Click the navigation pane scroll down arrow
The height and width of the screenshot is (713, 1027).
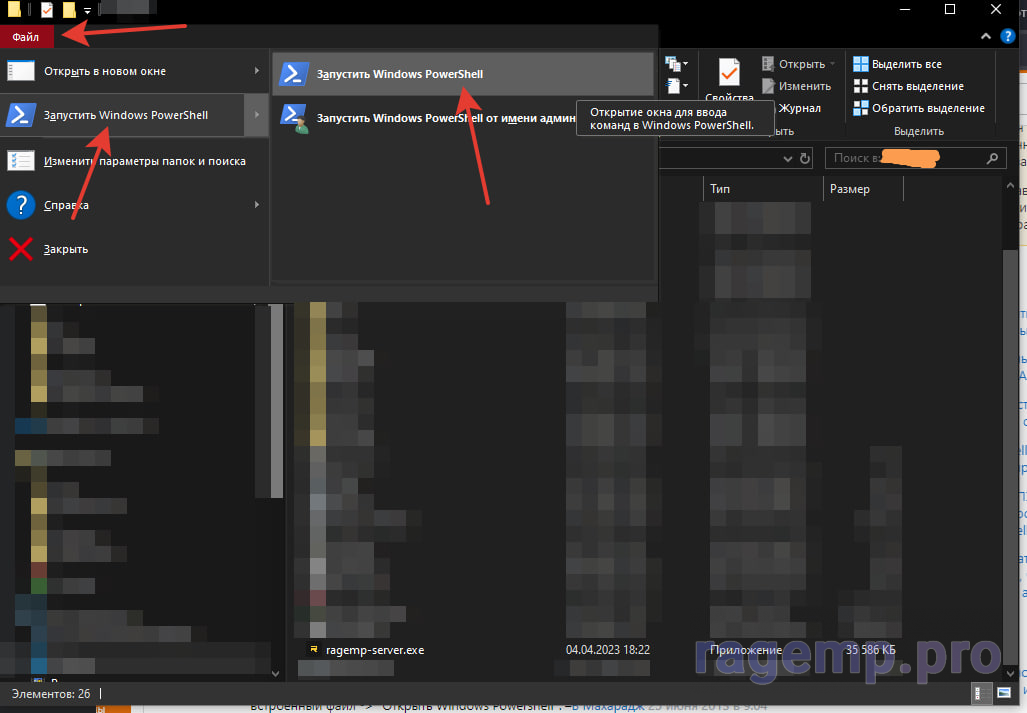[276, 673]
